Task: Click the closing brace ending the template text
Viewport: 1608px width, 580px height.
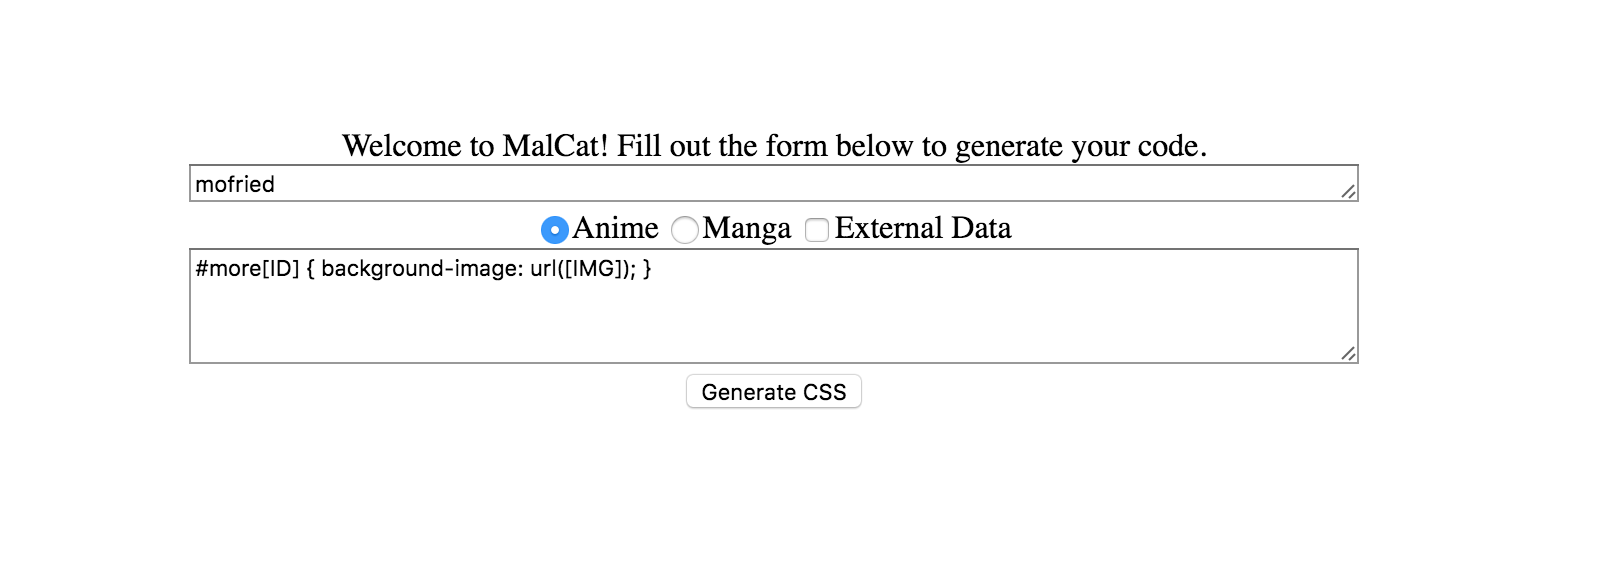Action: pos(647,269)
